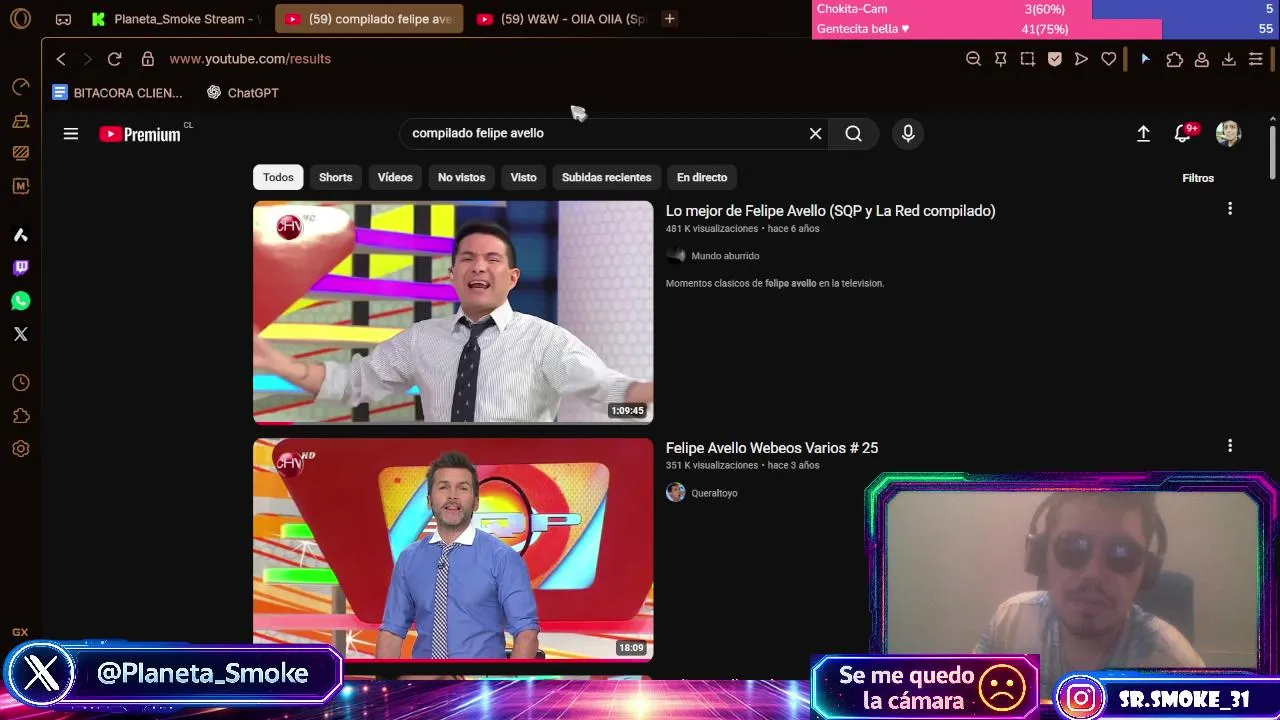Open the M messenger icon in sidebar

click(20, 186)
